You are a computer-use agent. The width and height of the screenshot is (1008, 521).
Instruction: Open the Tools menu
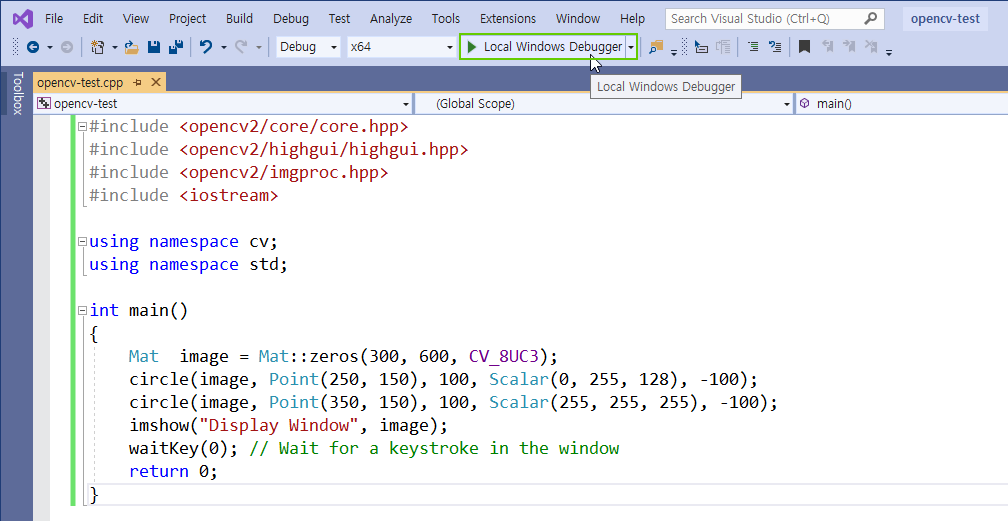pos(446,19)
